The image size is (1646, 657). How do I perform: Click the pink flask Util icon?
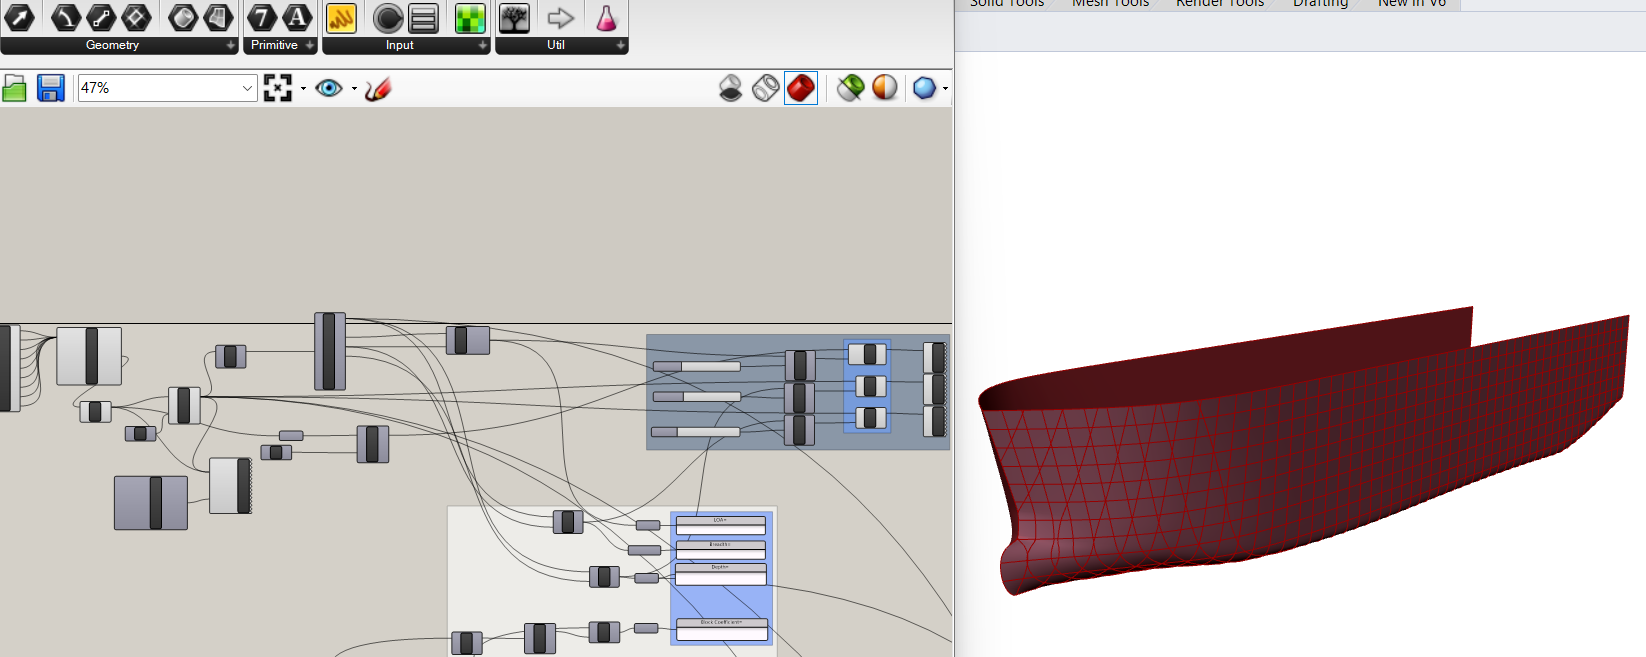point(606,18)
